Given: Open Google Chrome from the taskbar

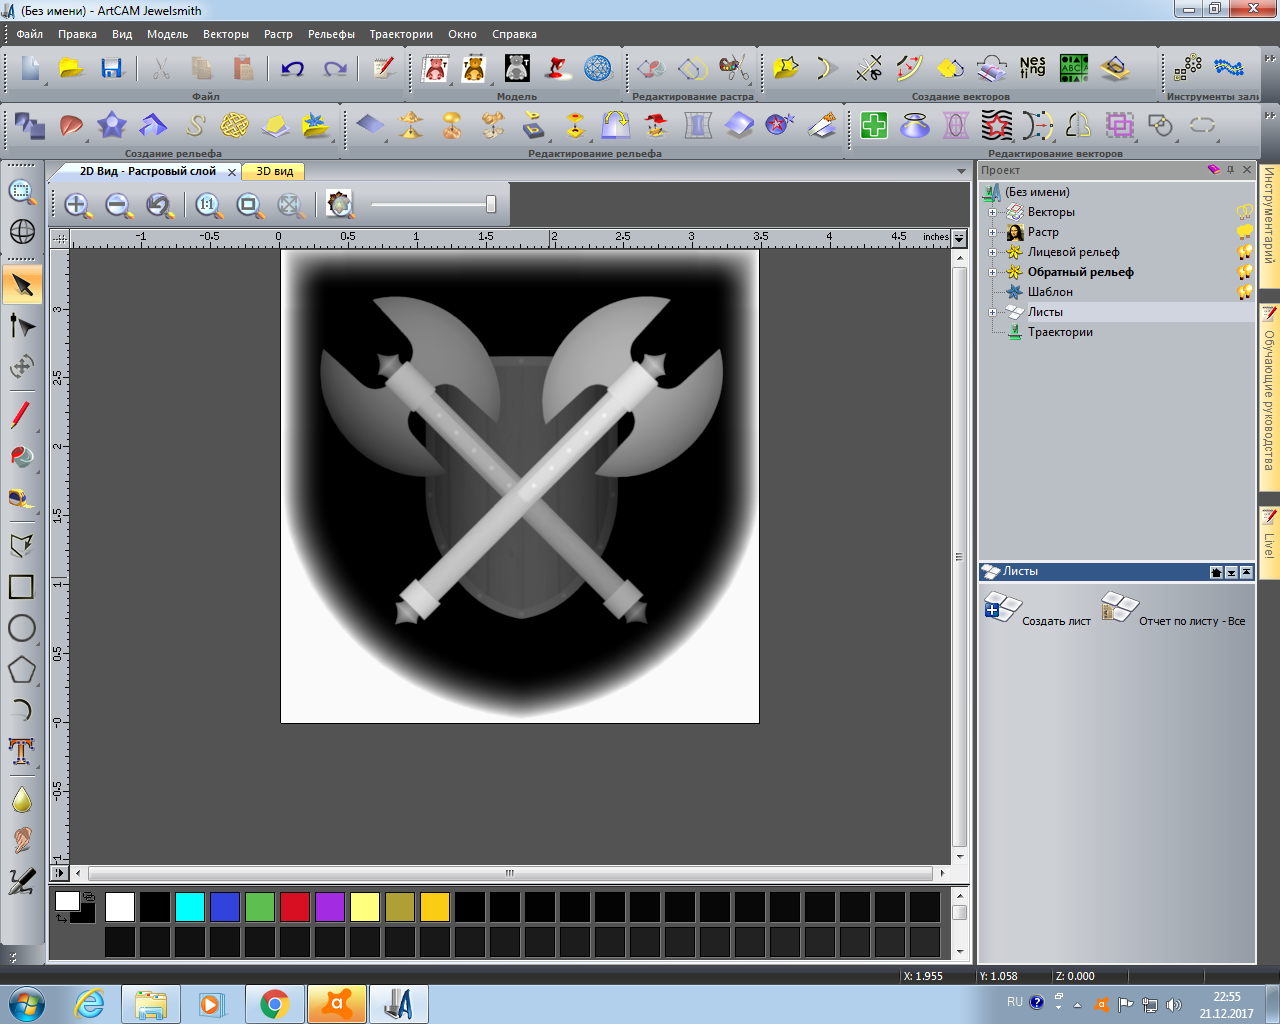Looking at the screenshot, I should coord(274,1004).
